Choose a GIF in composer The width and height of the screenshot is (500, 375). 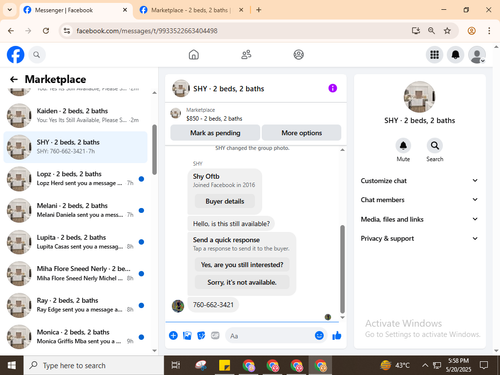click(x=215, y=335)
